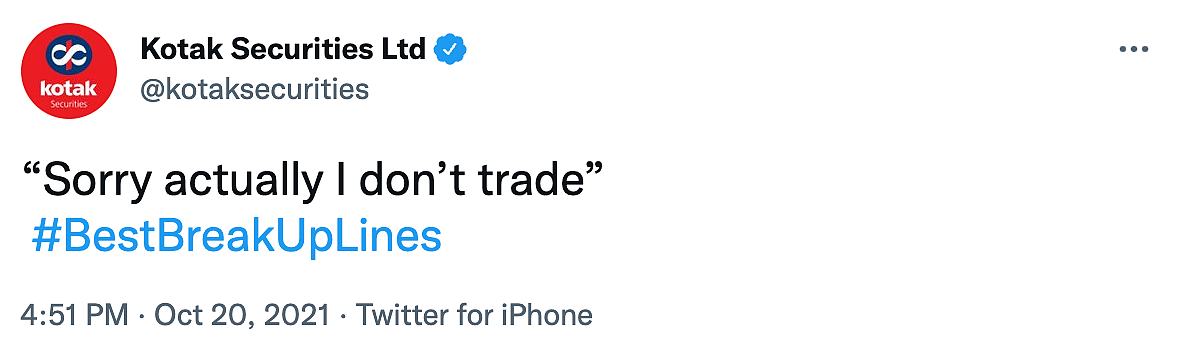
Task: Open the Kotak Securities Ltd display name
Action: point(283,50)
